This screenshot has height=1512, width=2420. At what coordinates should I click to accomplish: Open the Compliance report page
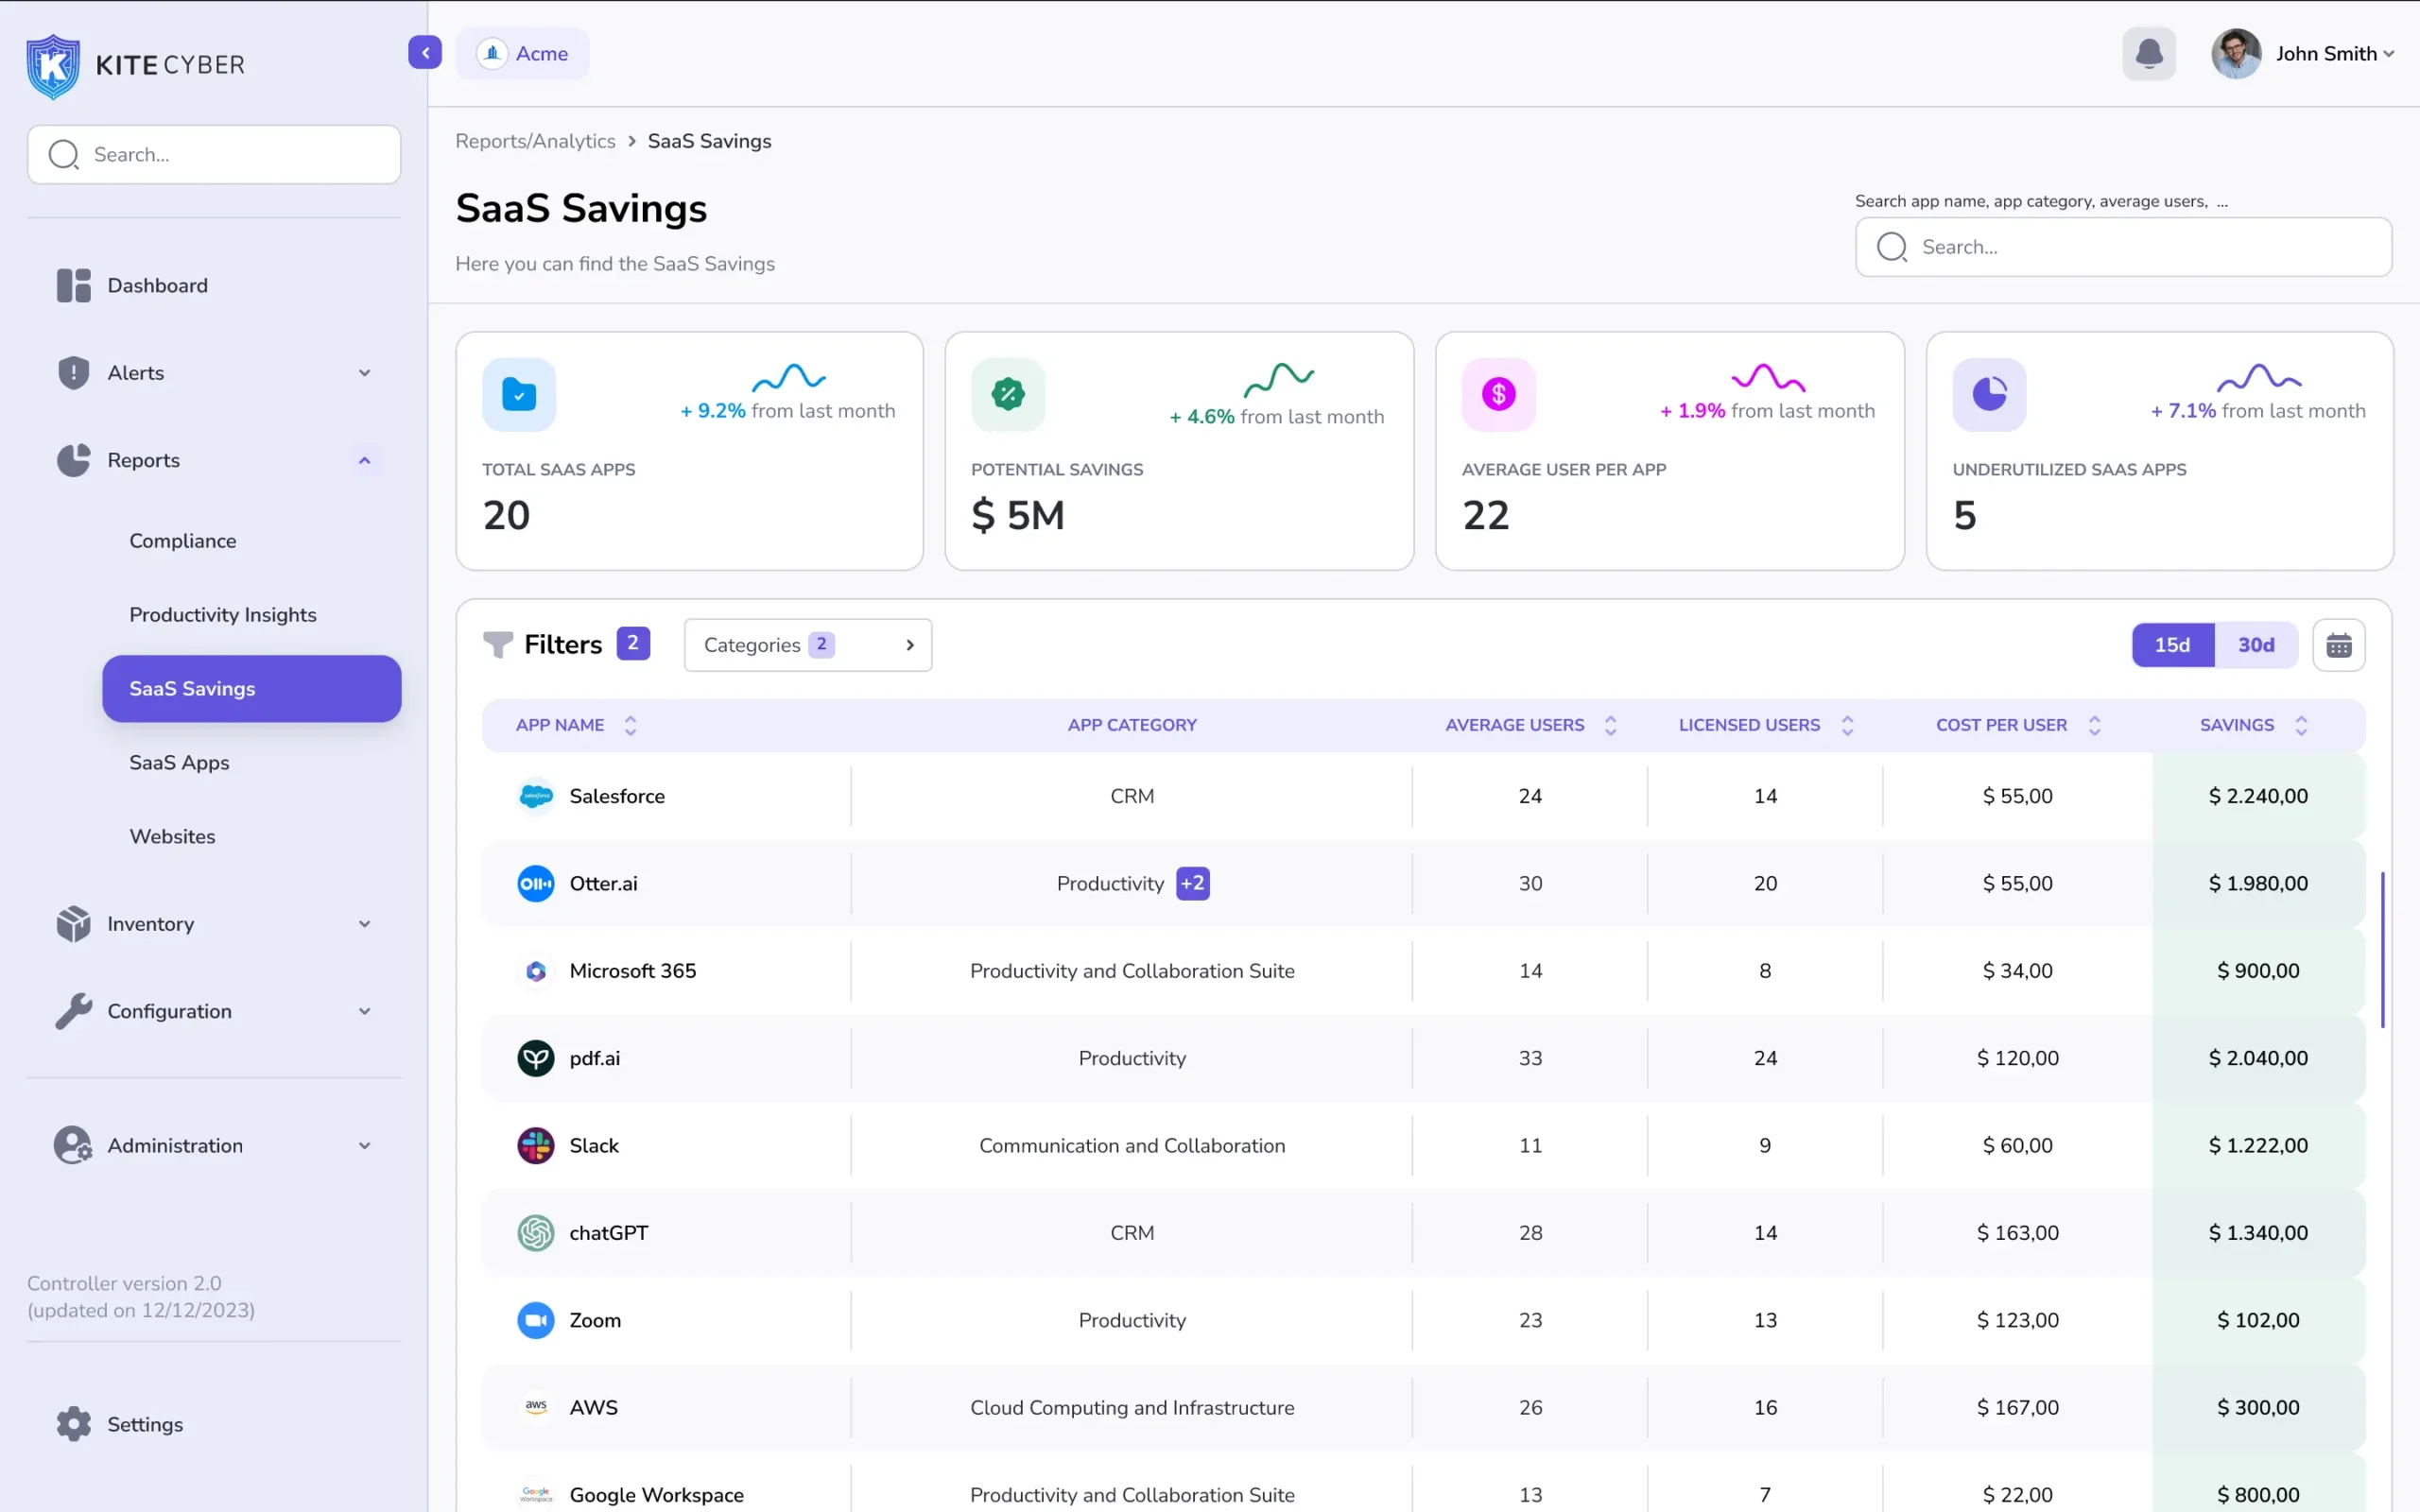[183, 541]
